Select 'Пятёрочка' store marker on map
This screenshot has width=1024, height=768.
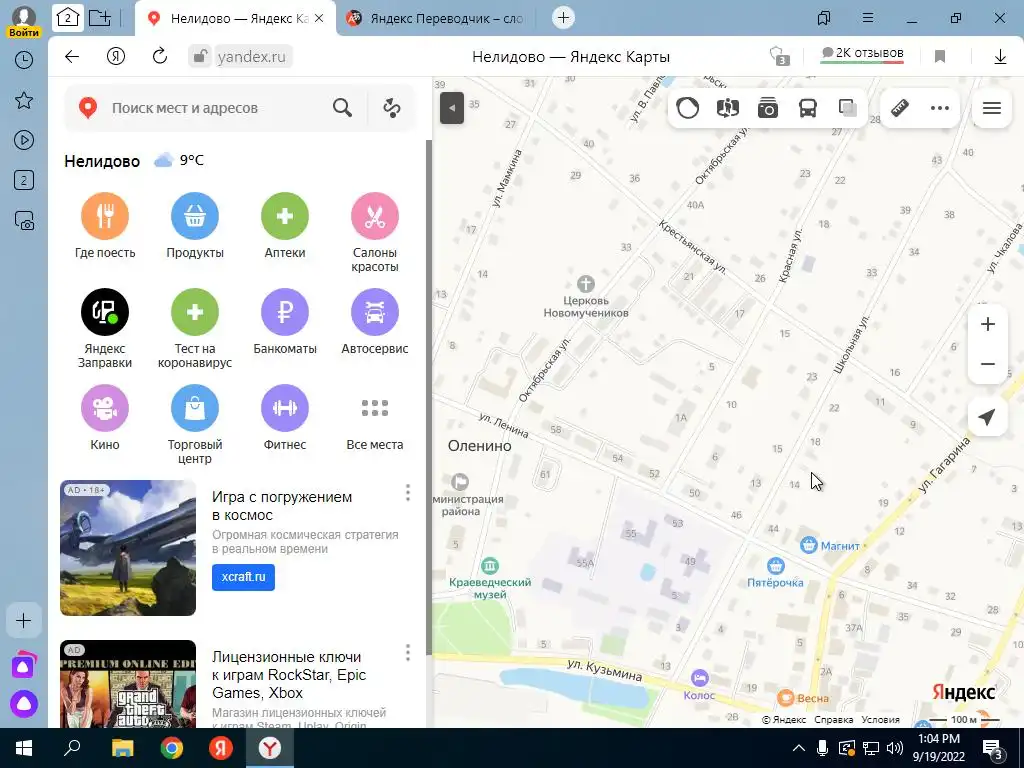coord(775,566)
